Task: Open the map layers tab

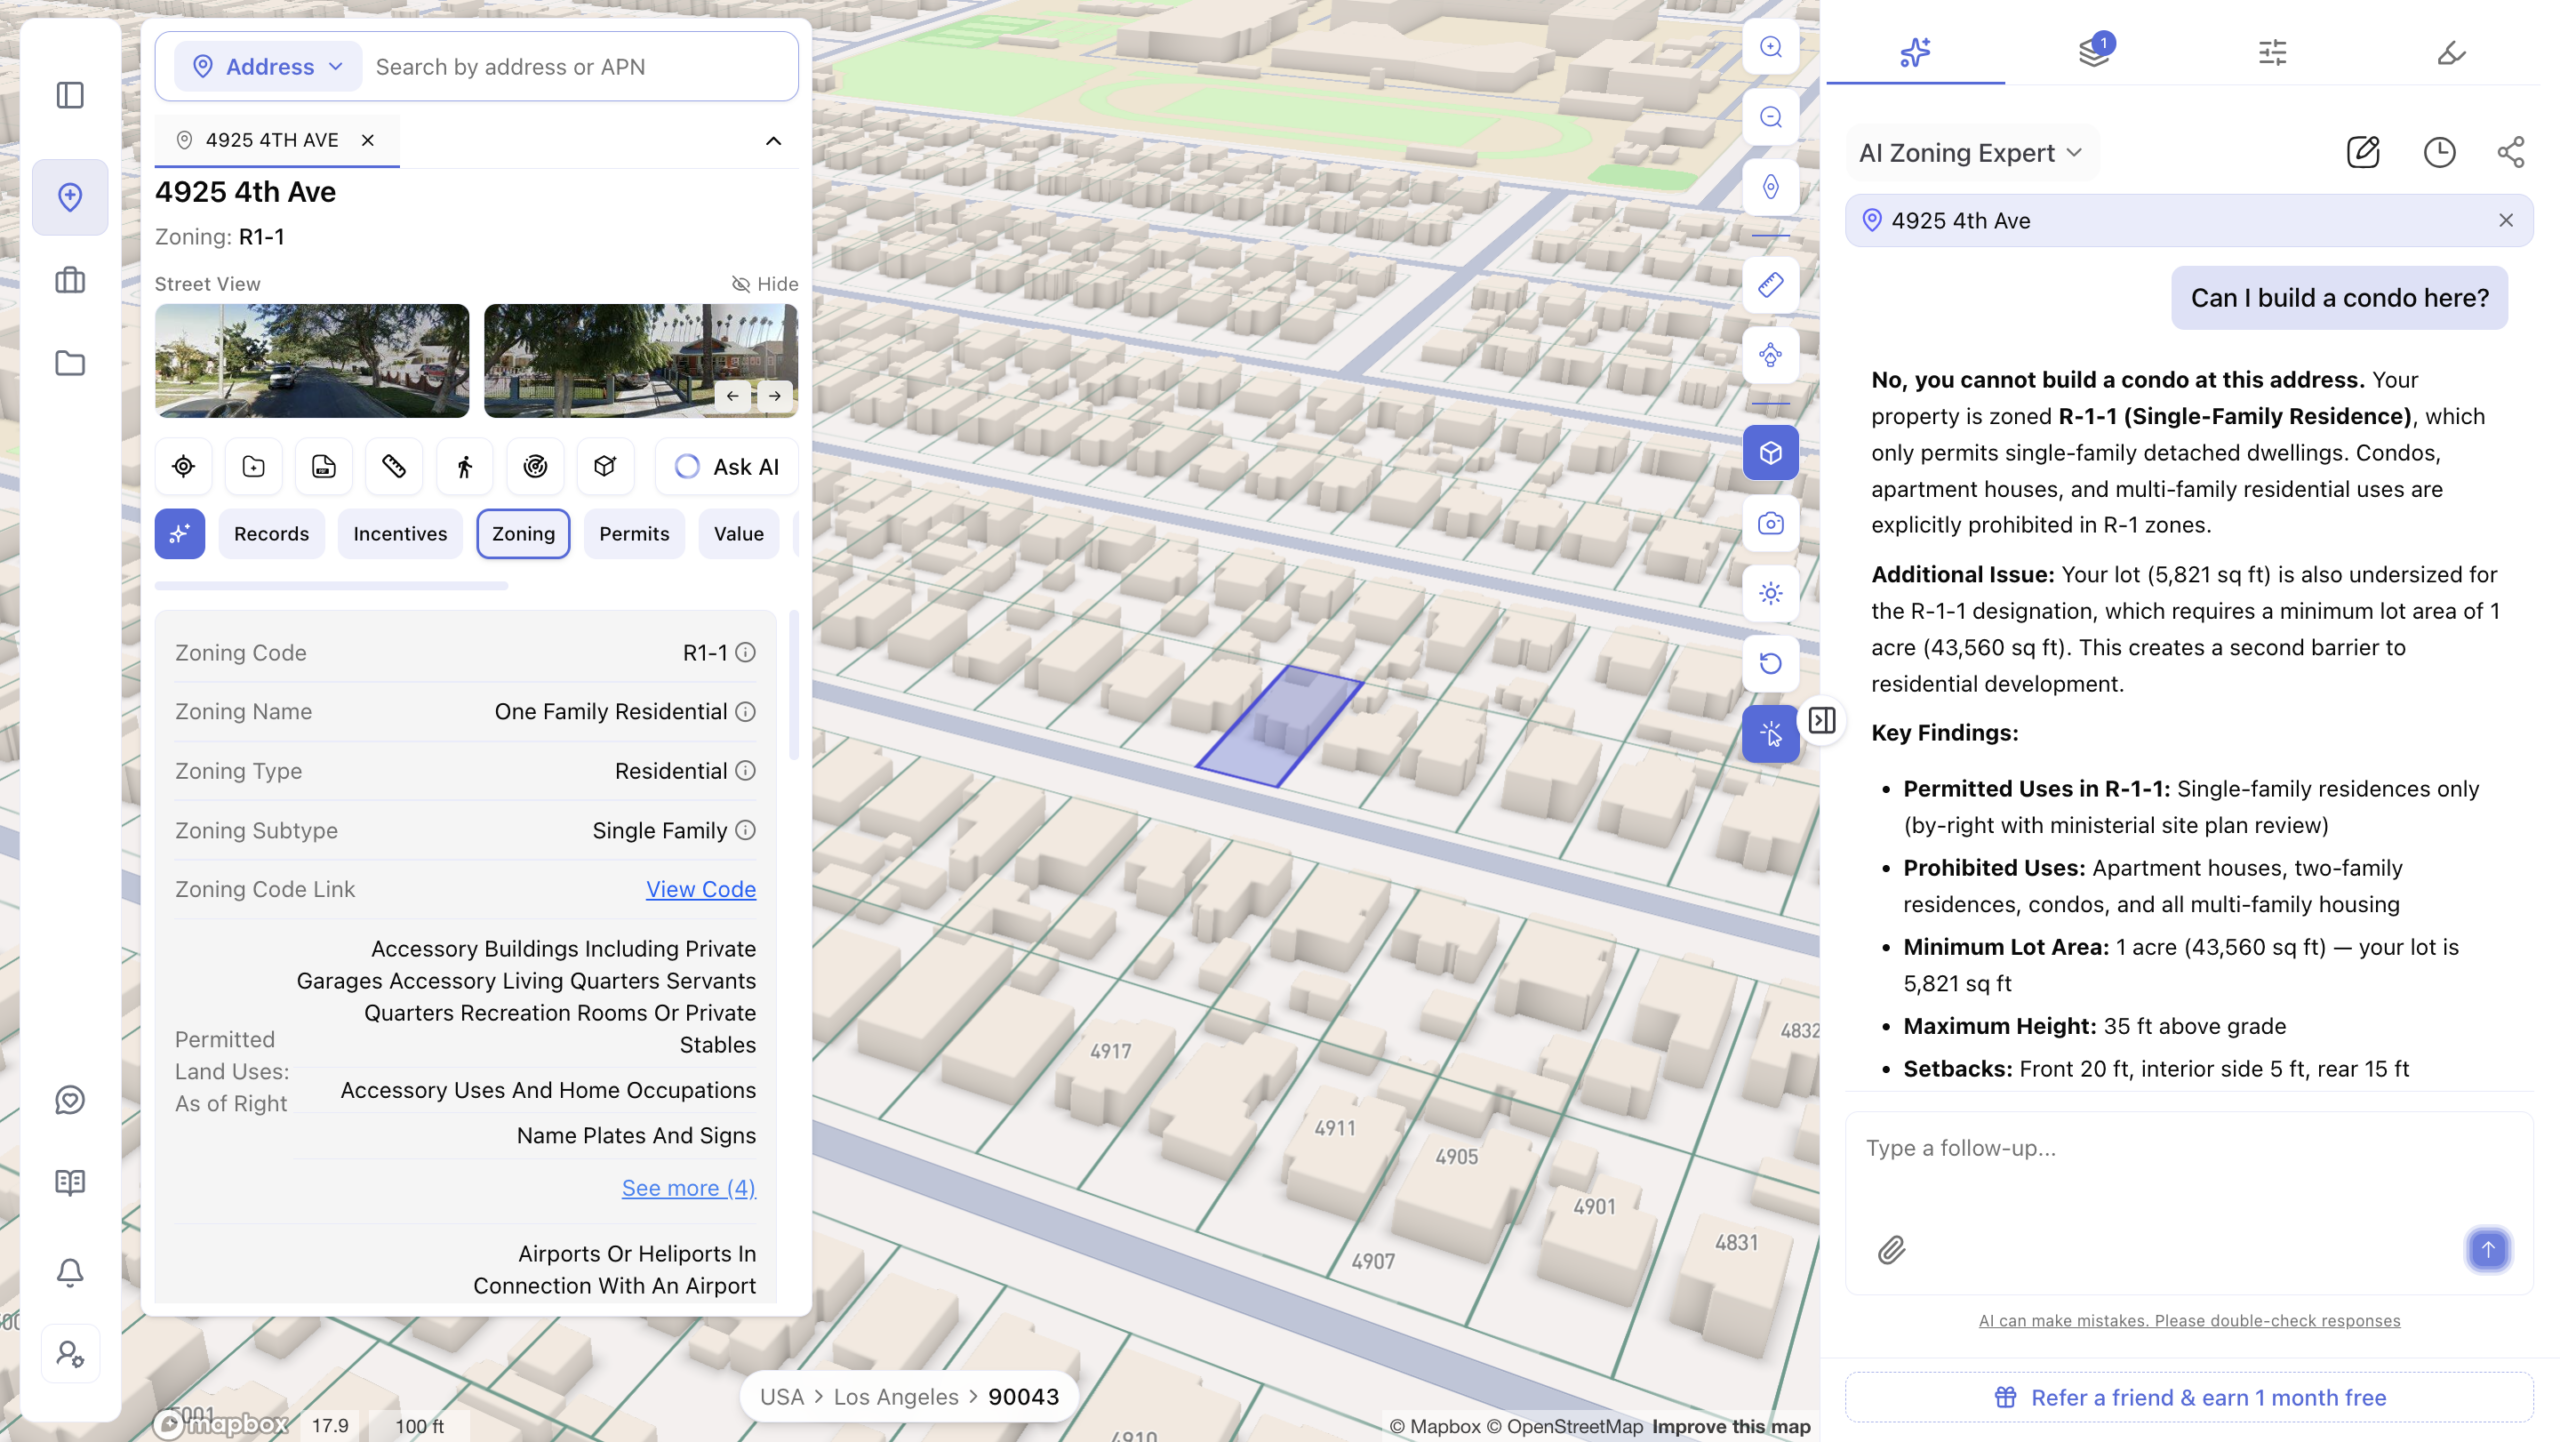Action: 2094,52
